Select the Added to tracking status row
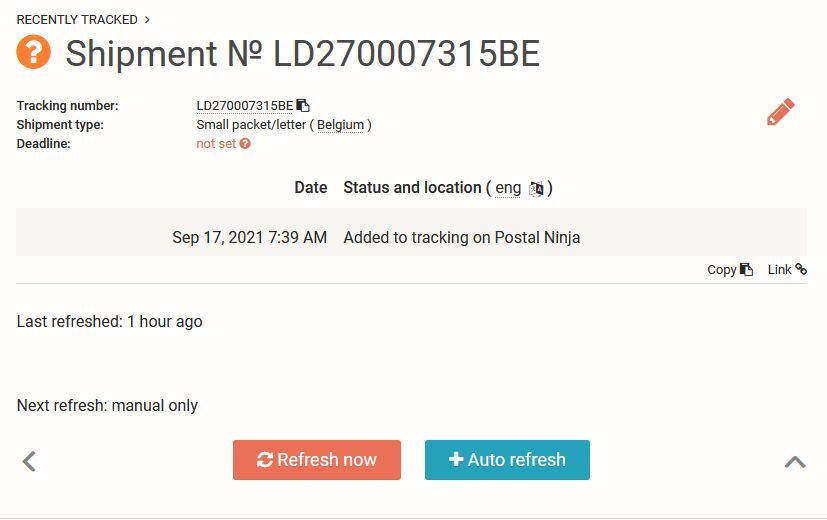Viewport: 827px width, 520px height. (411, 237)
